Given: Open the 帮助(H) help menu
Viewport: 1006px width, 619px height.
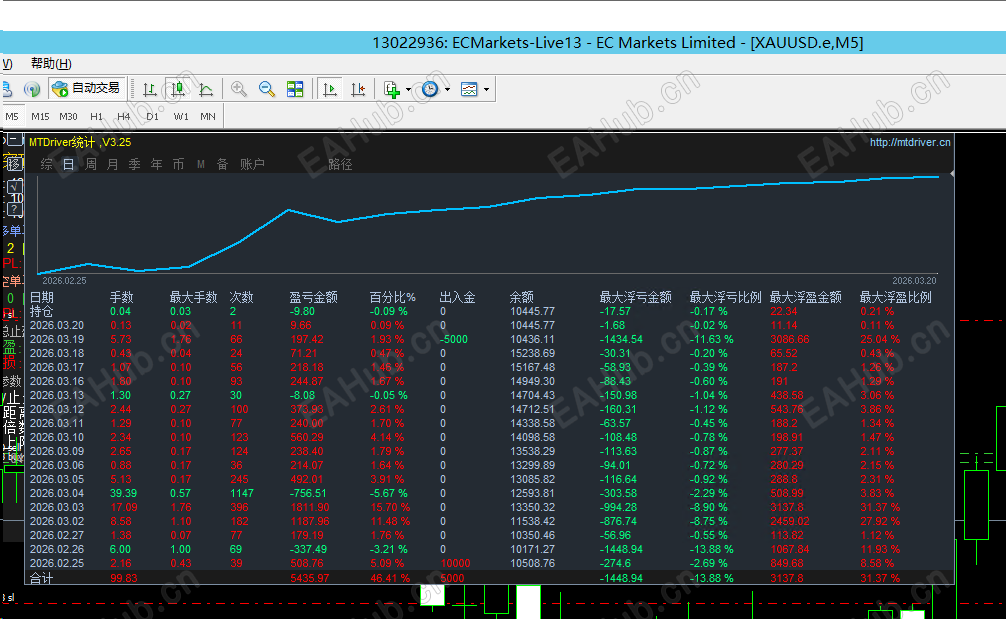Looking at the screenshot, I should tap(51, 64).
